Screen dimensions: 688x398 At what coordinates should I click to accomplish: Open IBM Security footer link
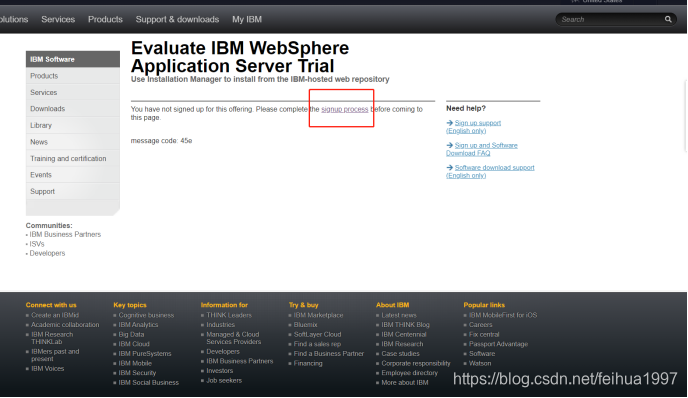[137, 373]
